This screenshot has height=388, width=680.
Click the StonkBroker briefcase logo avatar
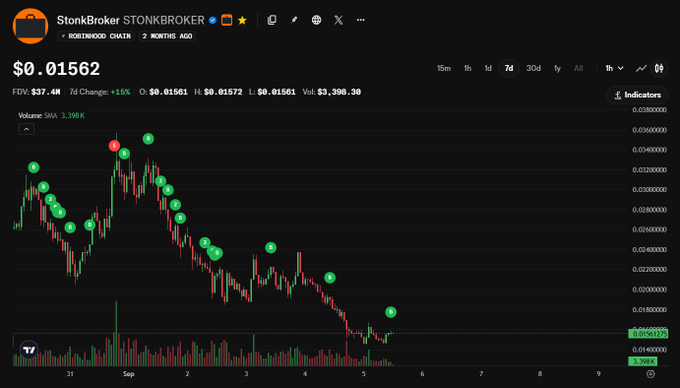[30, 26]
